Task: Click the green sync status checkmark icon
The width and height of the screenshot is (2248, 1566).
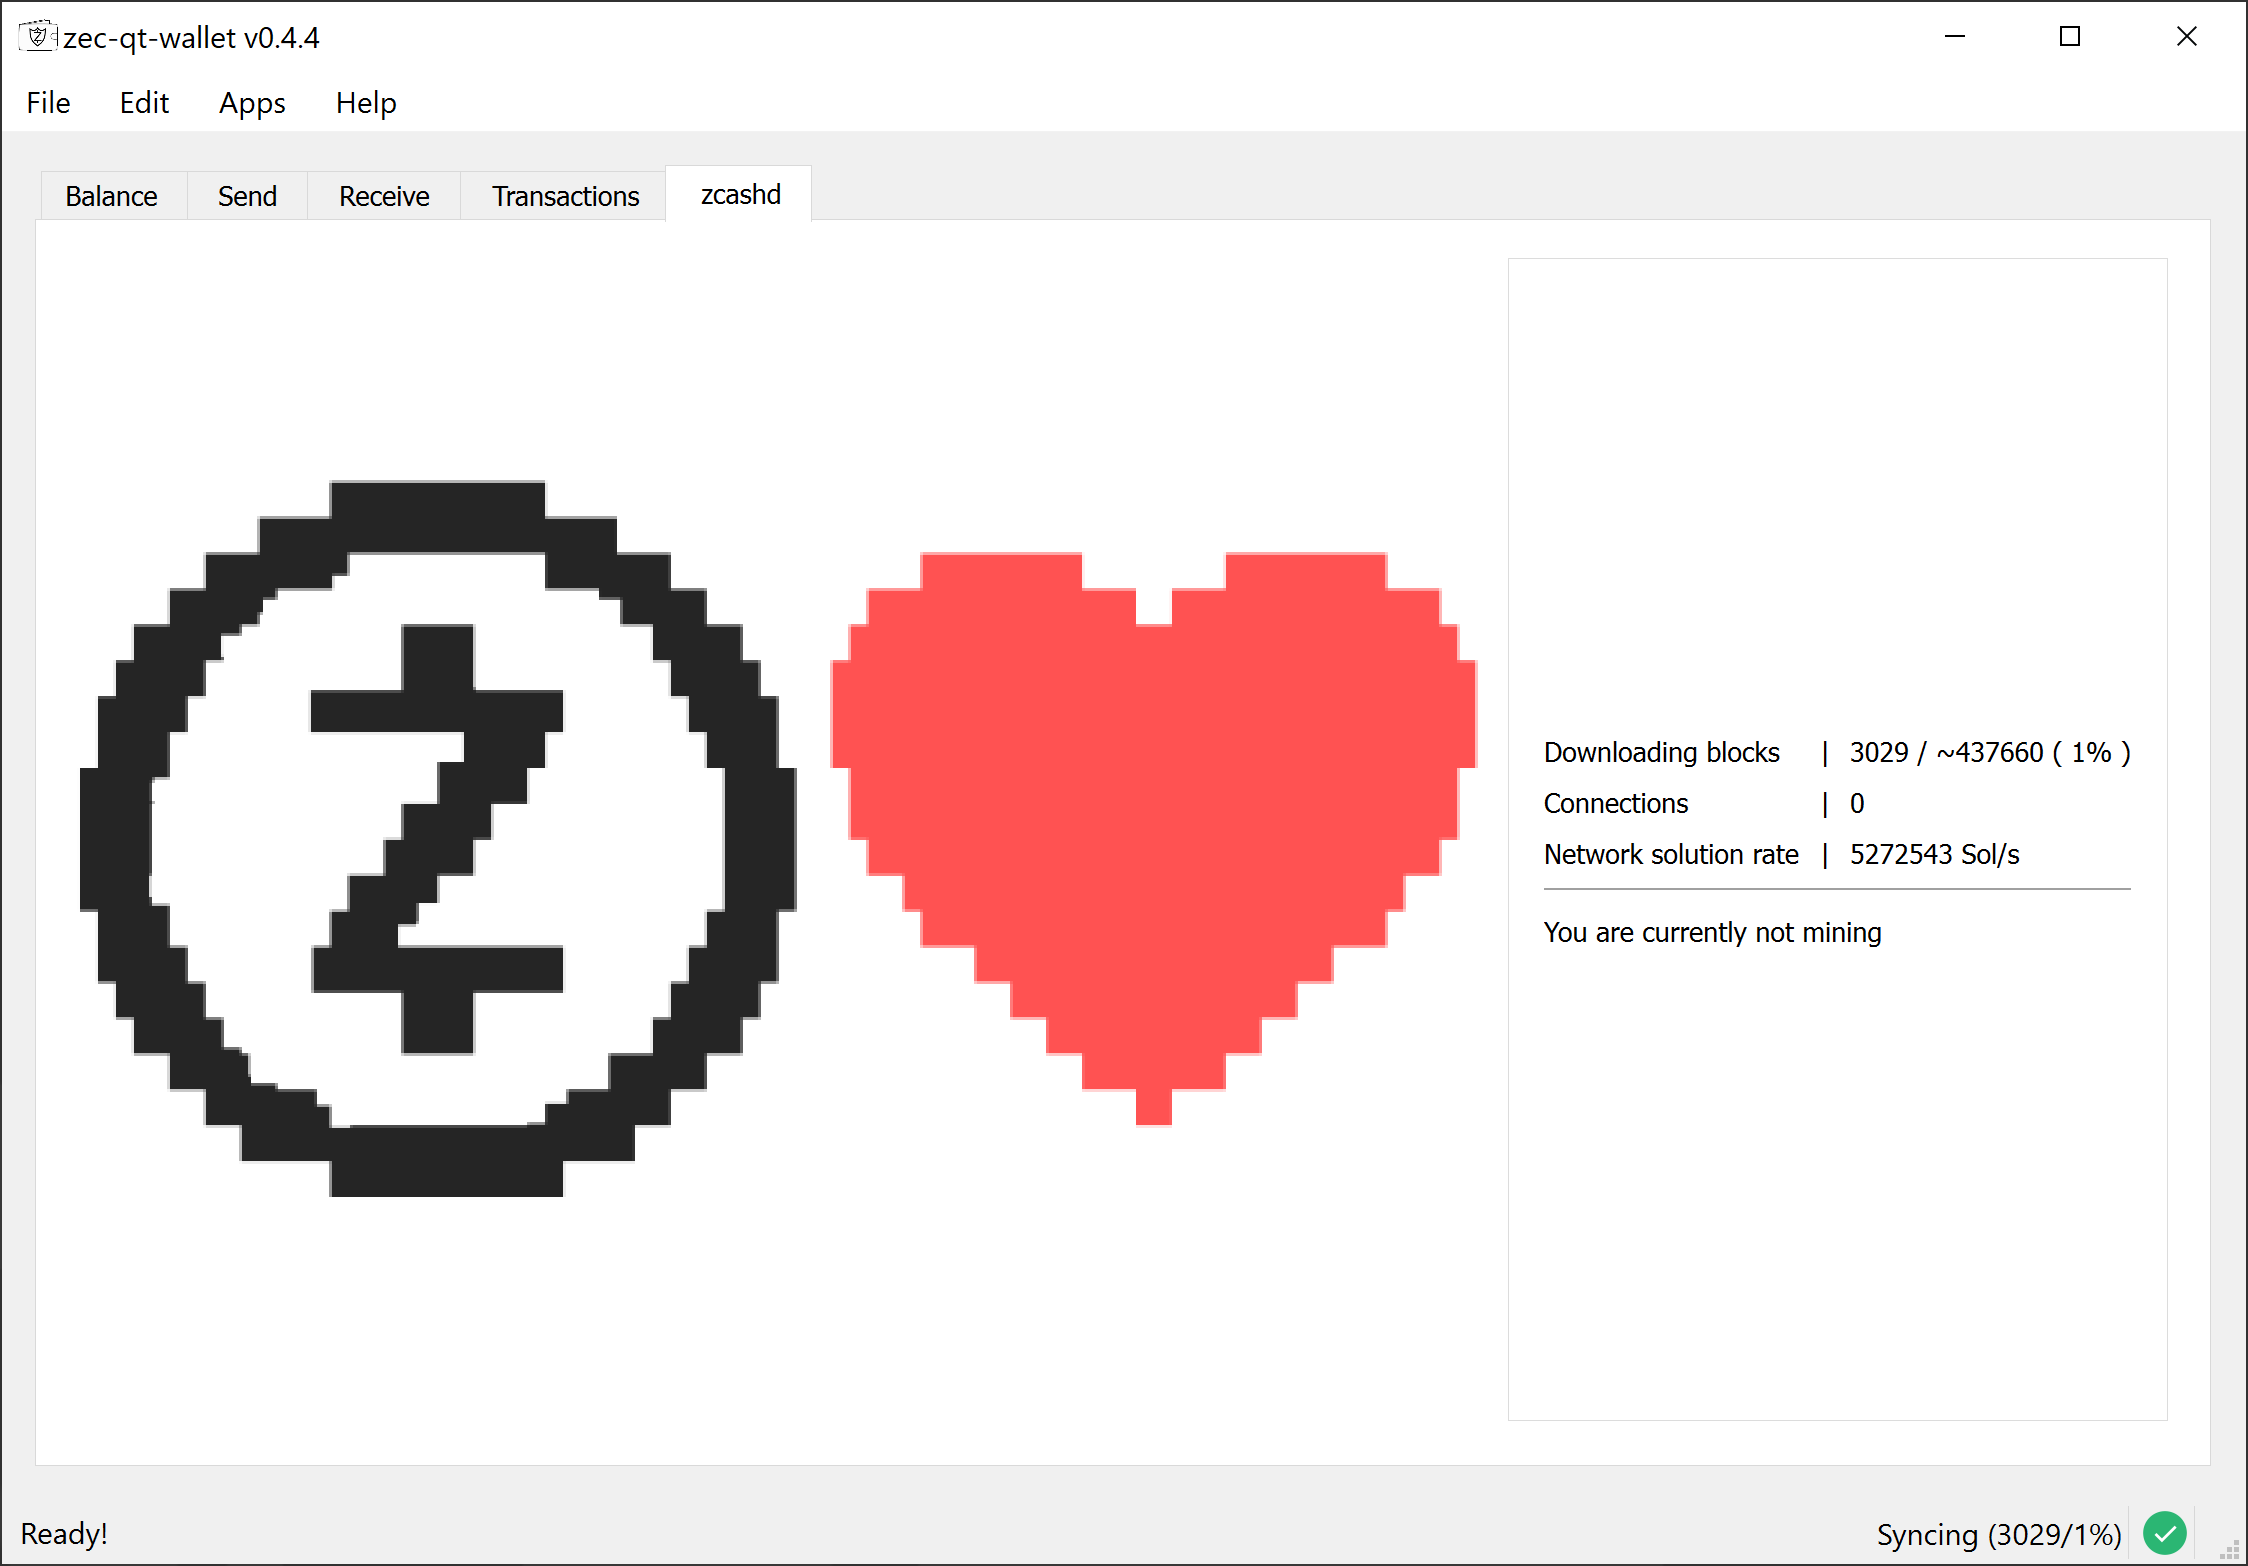Action: tap(2165, 1533)
